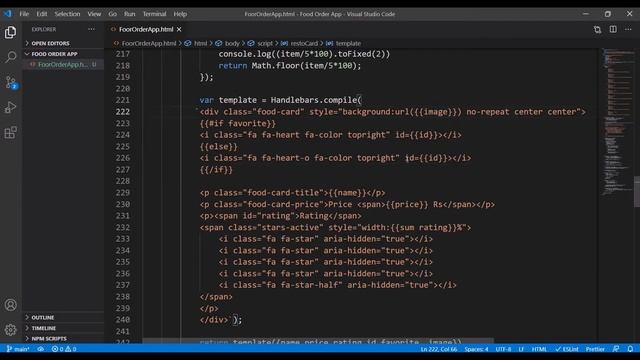Click 'return Math.floor' line 218
The height and width of the screenshot is (360, 640).
290,65
